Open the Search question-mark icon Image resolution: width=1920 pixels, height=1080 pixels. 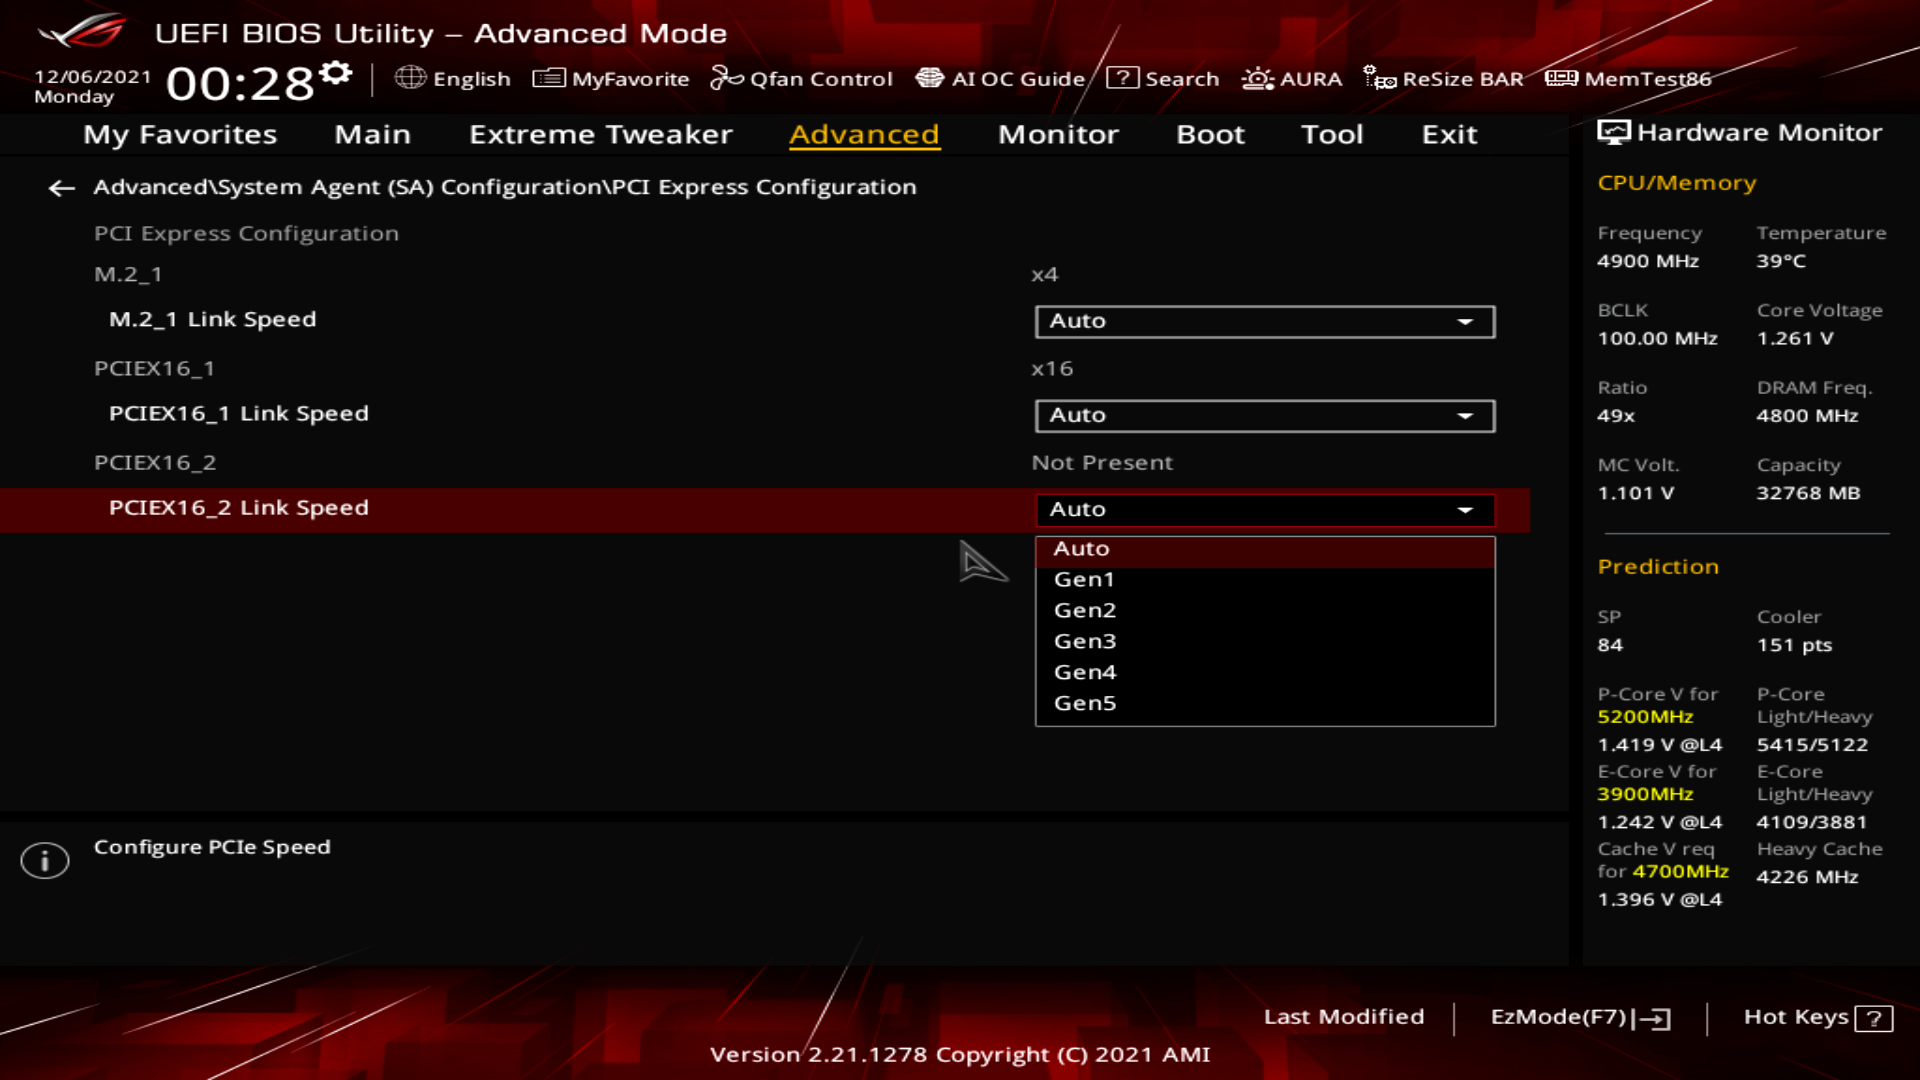click(x=1122, y=78)
